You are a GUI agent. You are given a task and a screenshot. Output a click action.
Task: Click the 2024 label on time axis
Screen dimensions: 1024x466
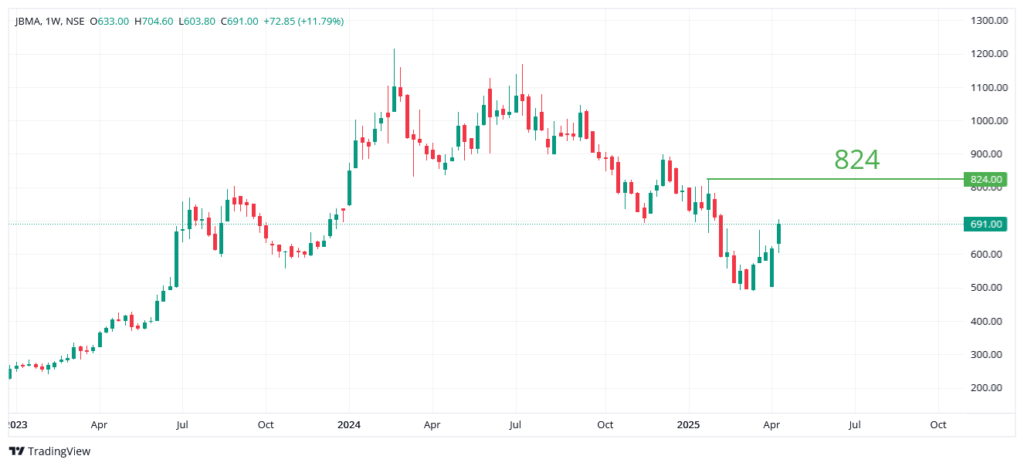click(x=348, y=423)
